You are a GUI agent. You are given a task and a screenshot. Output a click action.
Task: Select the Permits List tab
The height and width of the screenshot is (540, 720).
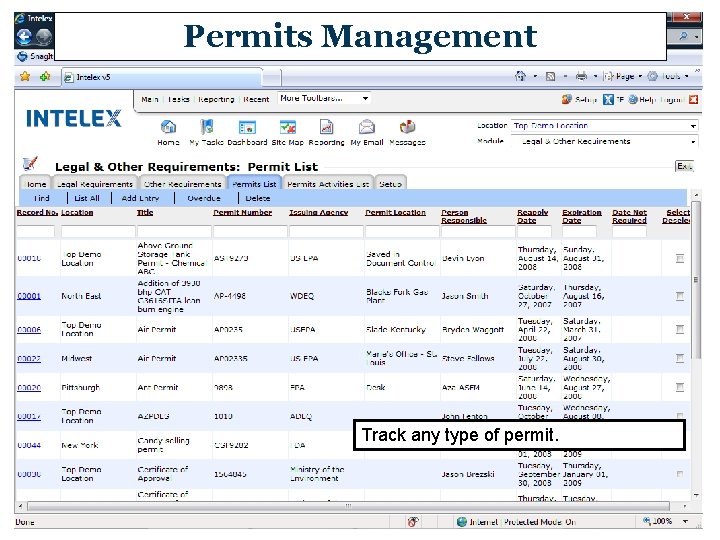click(254, 184)
